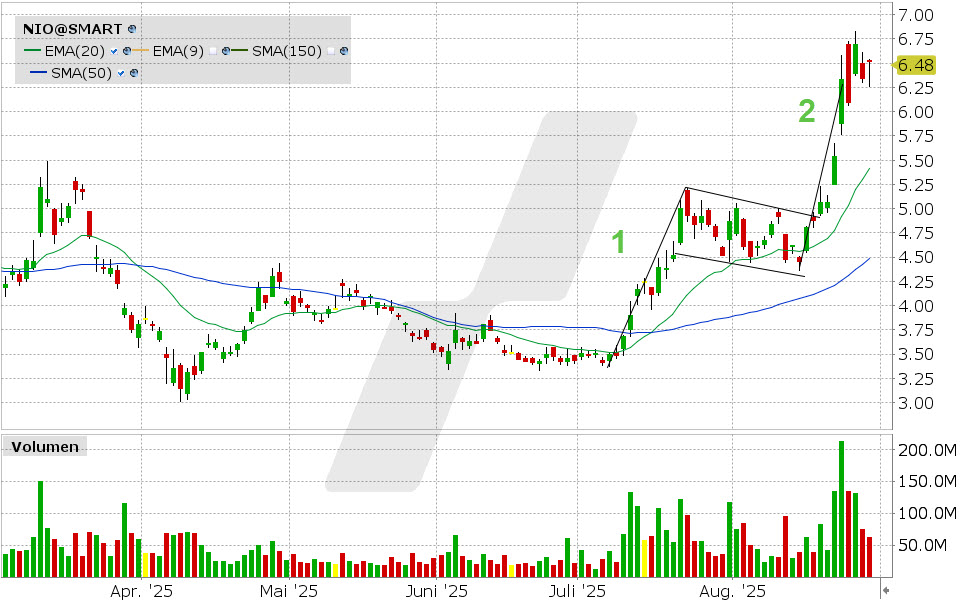Click the yellow 6.48 current price tag

[x=915, y=65]
